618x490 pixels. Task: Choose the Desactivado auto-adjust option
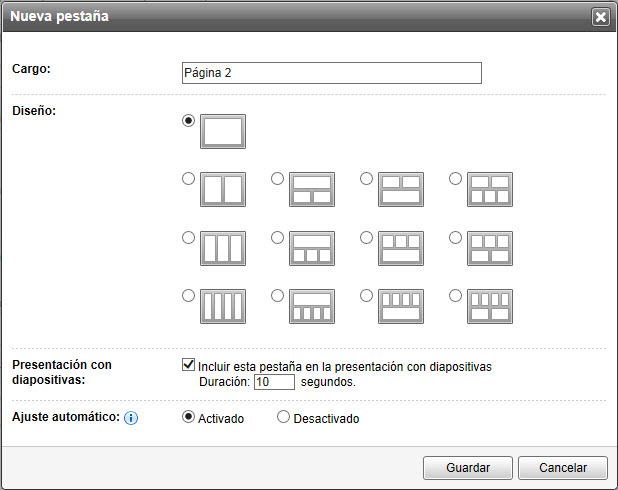pos(283,417)
